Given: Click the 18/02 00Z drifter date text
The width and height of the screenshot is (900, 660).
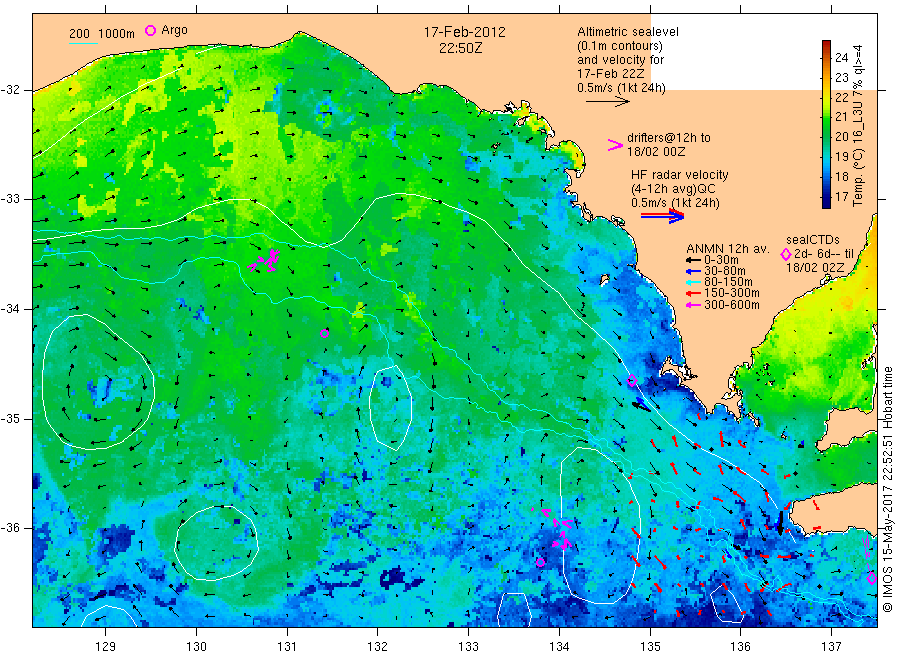Looking at the screenshot, I should 656,152.
